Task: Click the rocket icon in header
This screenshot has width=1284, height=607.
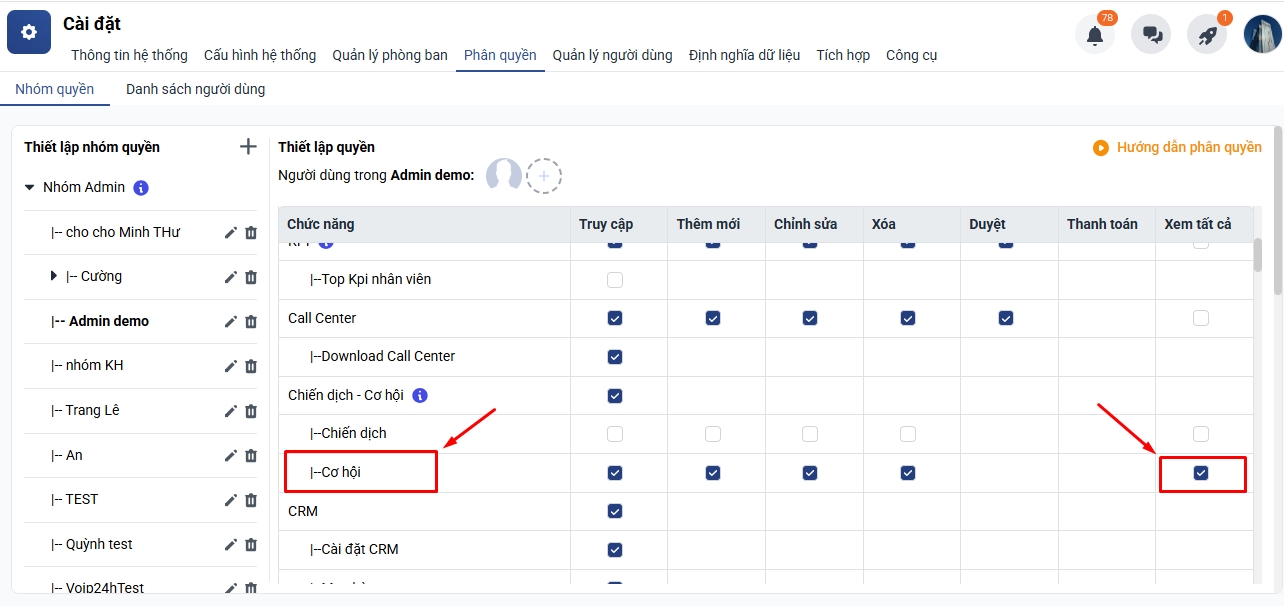Action: pos(1207,35)
